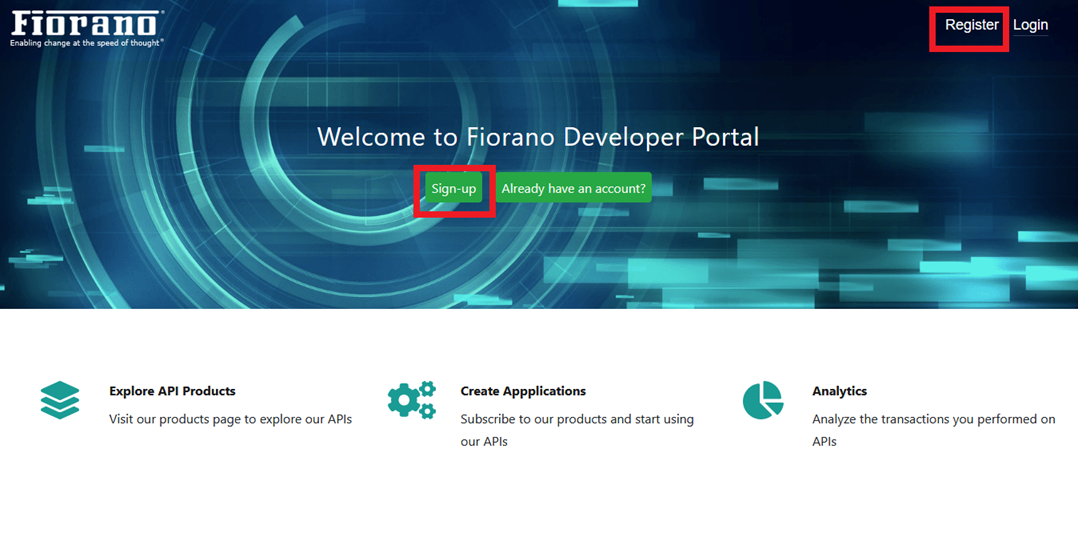
Task: Click 'Analyze the transactions' description text
Action: point(934,430)
